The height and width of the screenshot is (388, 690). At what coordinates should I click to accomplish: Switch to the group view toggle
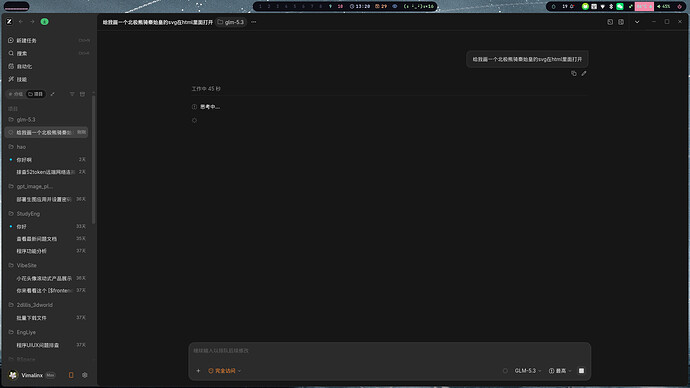(16, 94)
